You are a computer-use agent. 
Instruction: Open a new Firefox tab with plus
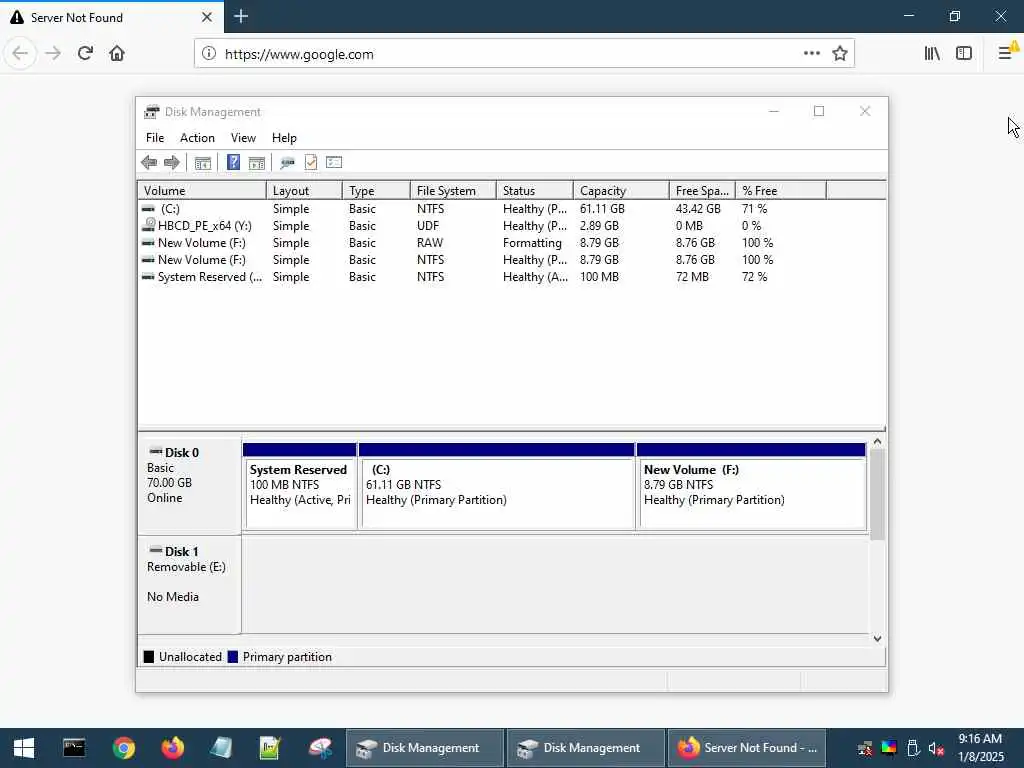click(x=241, y=16)
